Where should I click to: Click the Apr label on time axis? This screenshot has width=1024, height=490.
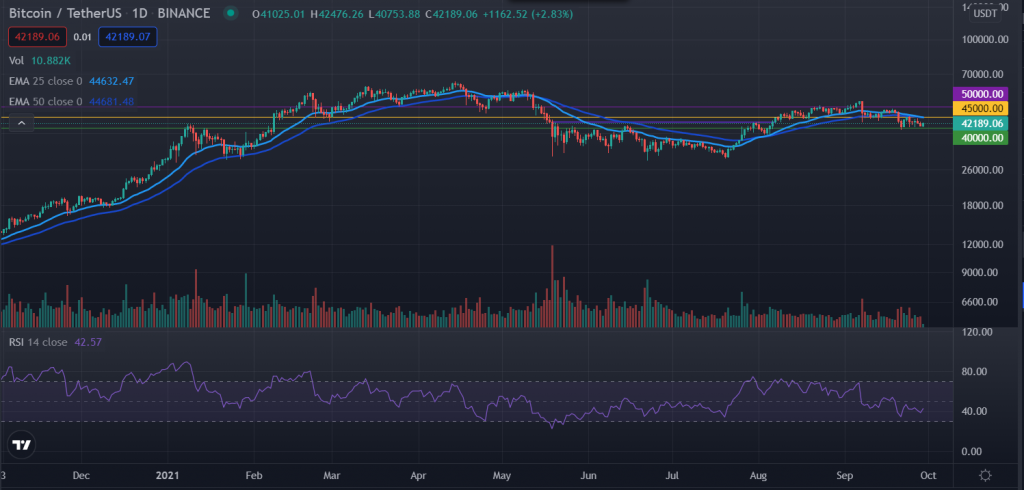[x=421, y=475]
